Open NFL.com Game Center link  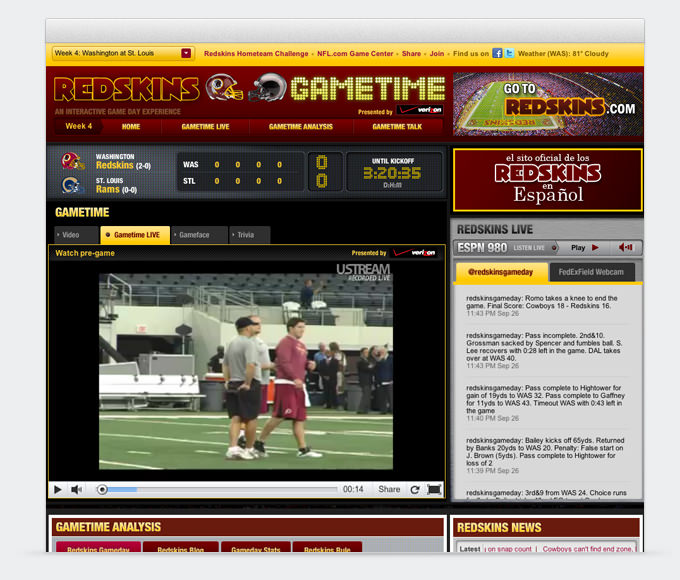pyautogui.click(x=355, y=54)
